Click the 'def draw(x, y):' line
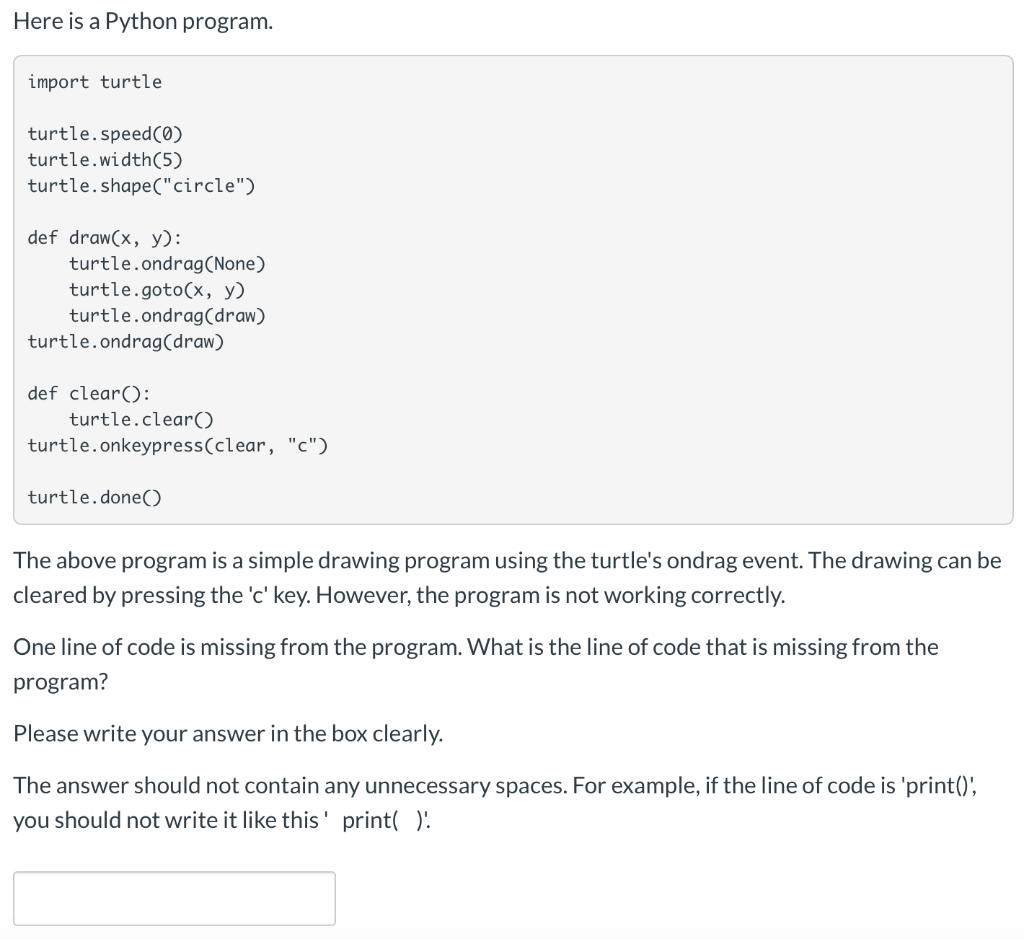 (105, 237)
